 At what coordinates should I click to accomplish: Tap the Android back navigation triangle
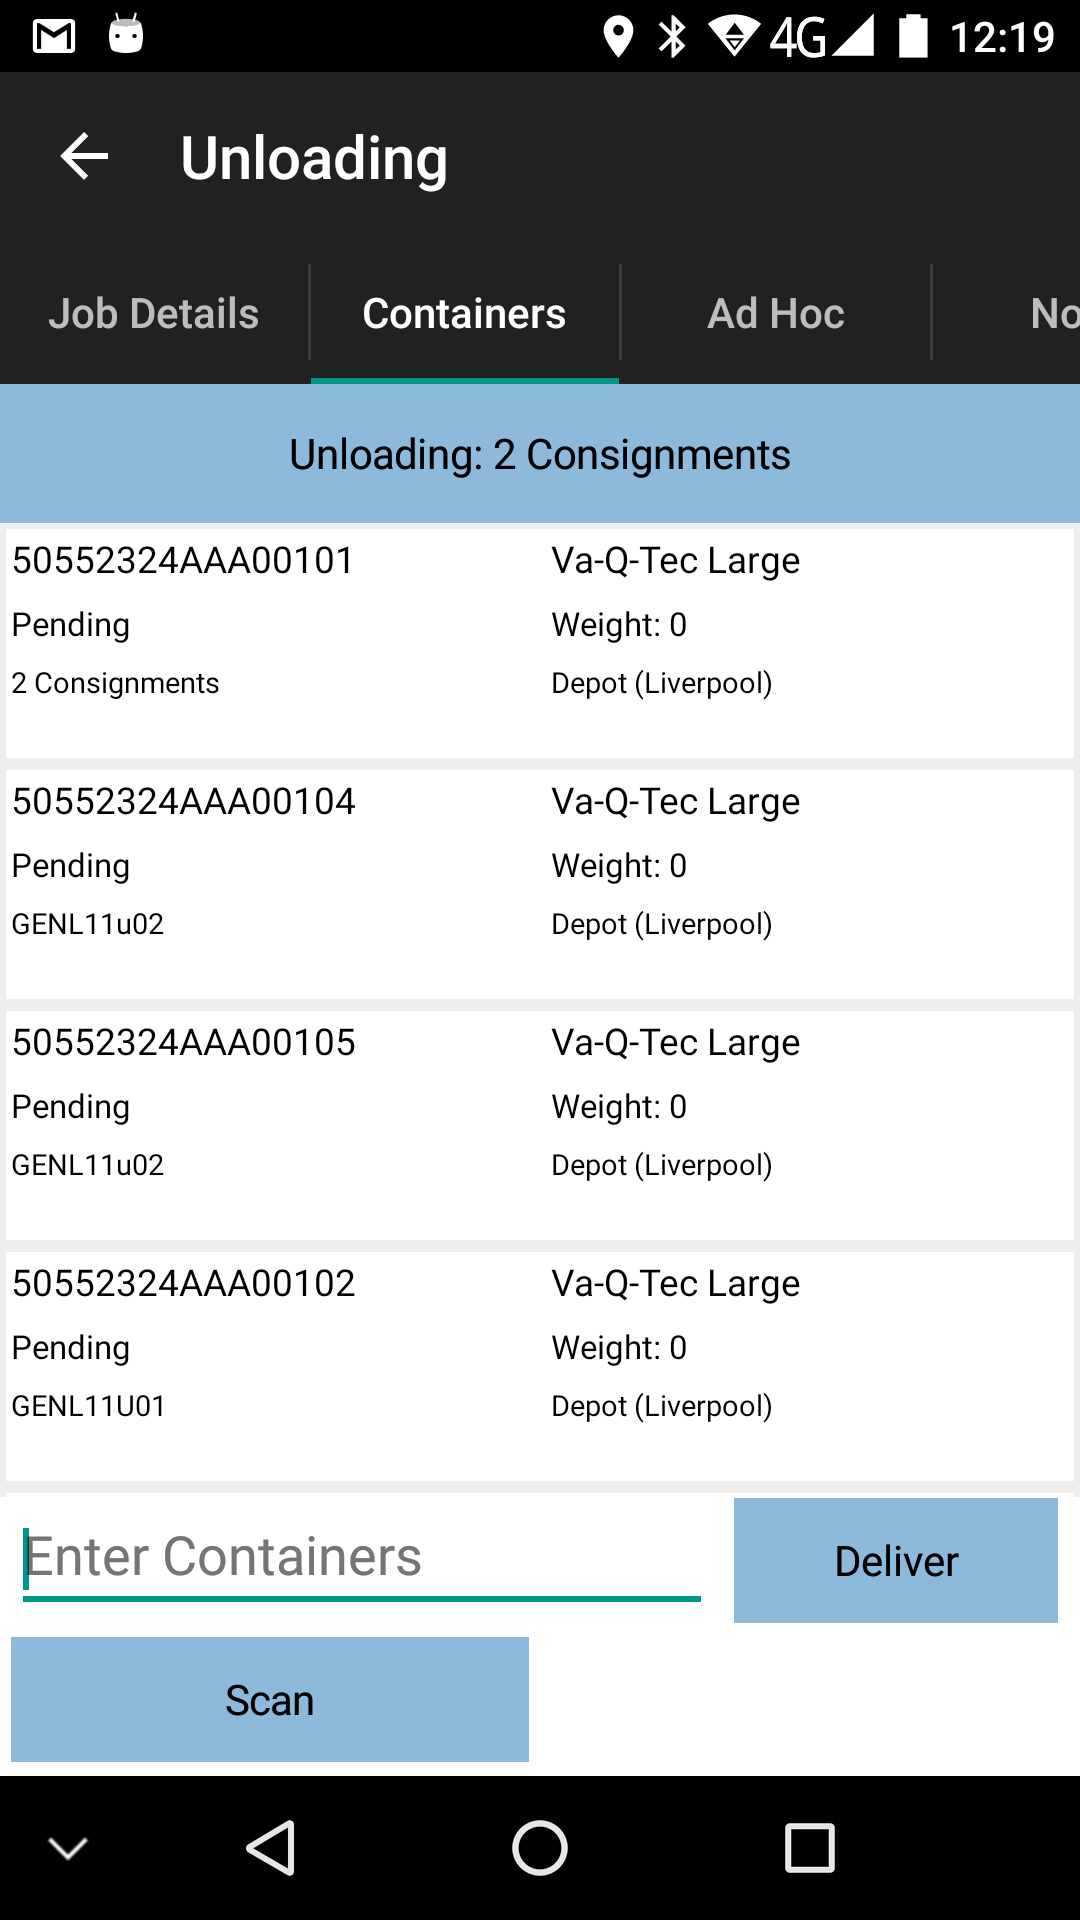pyautogui.click(x=270, y=1848)
